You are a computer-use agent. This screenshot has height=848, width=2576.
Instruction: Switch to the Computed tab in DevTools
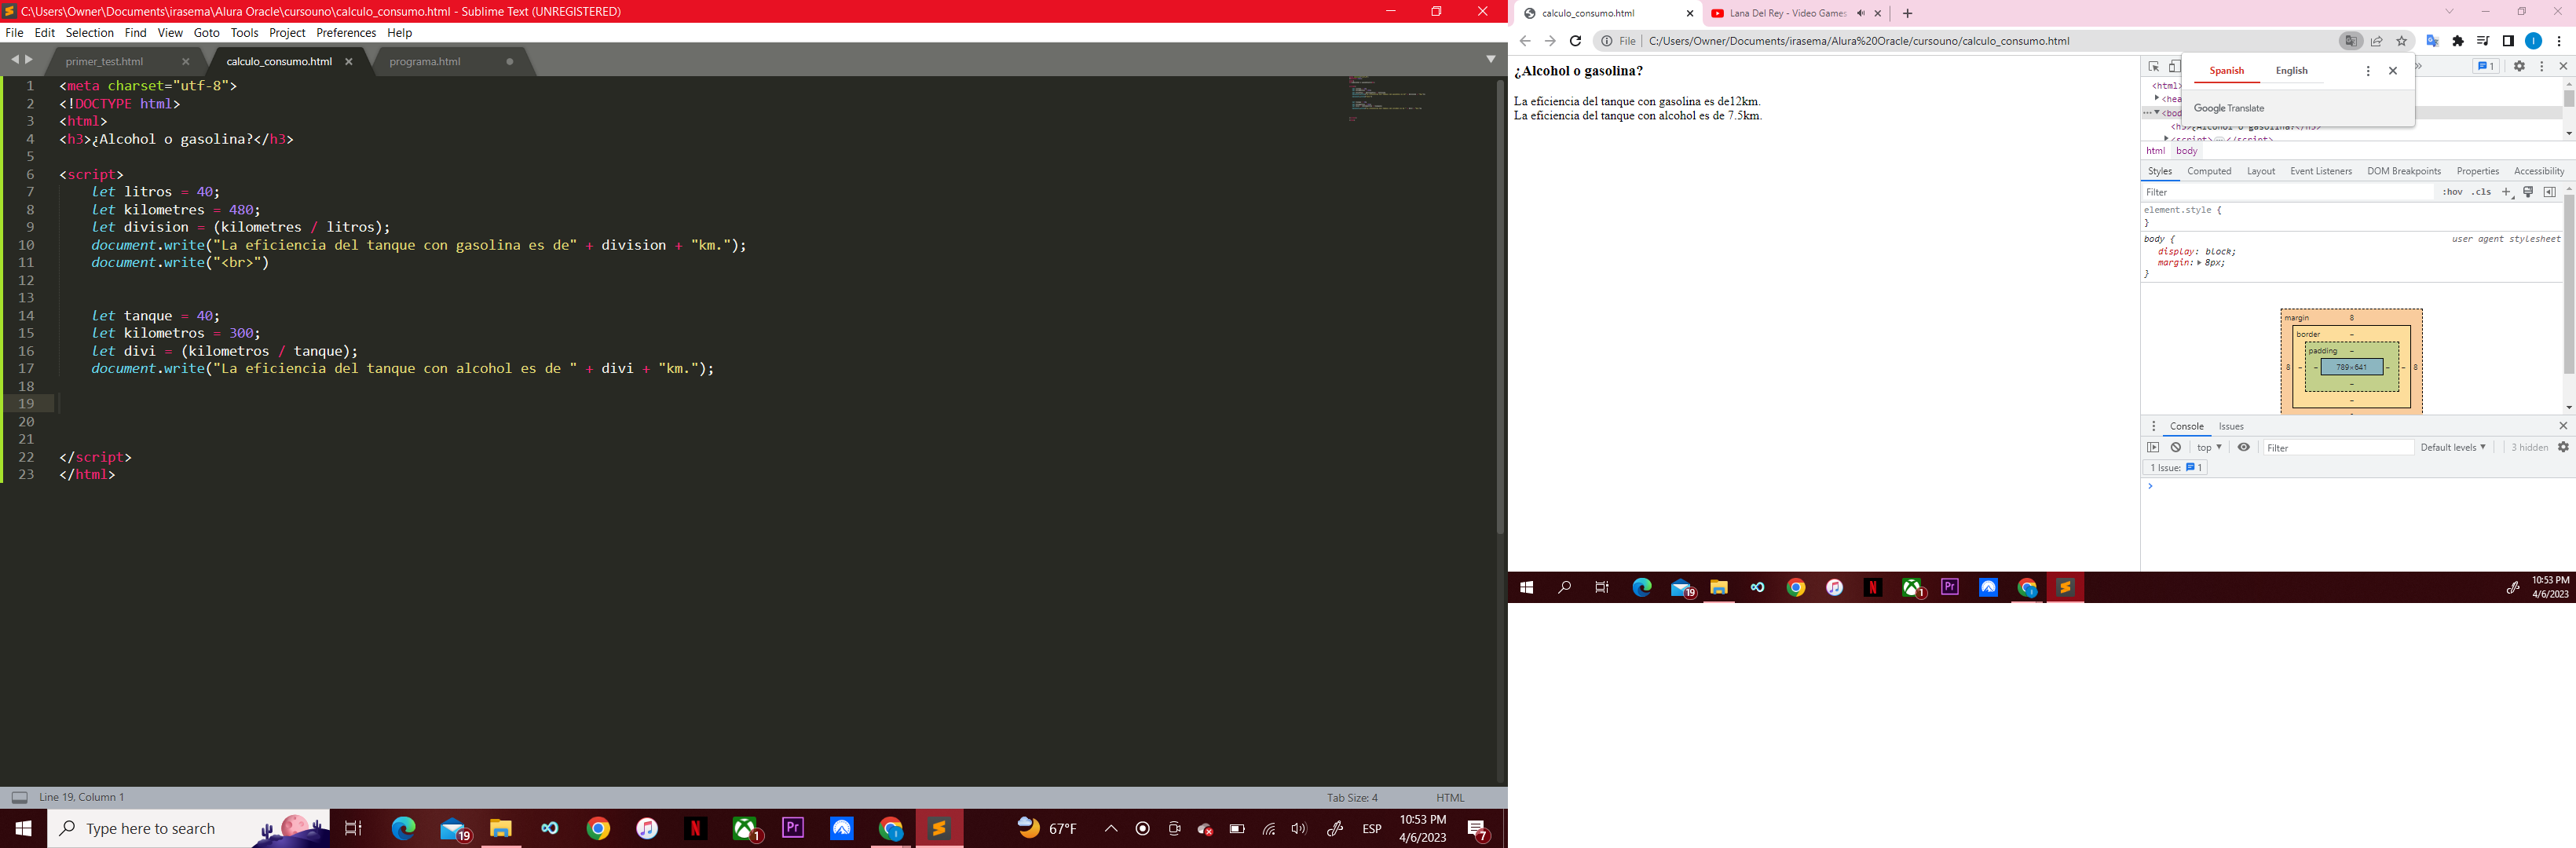tap(2209, 171)
